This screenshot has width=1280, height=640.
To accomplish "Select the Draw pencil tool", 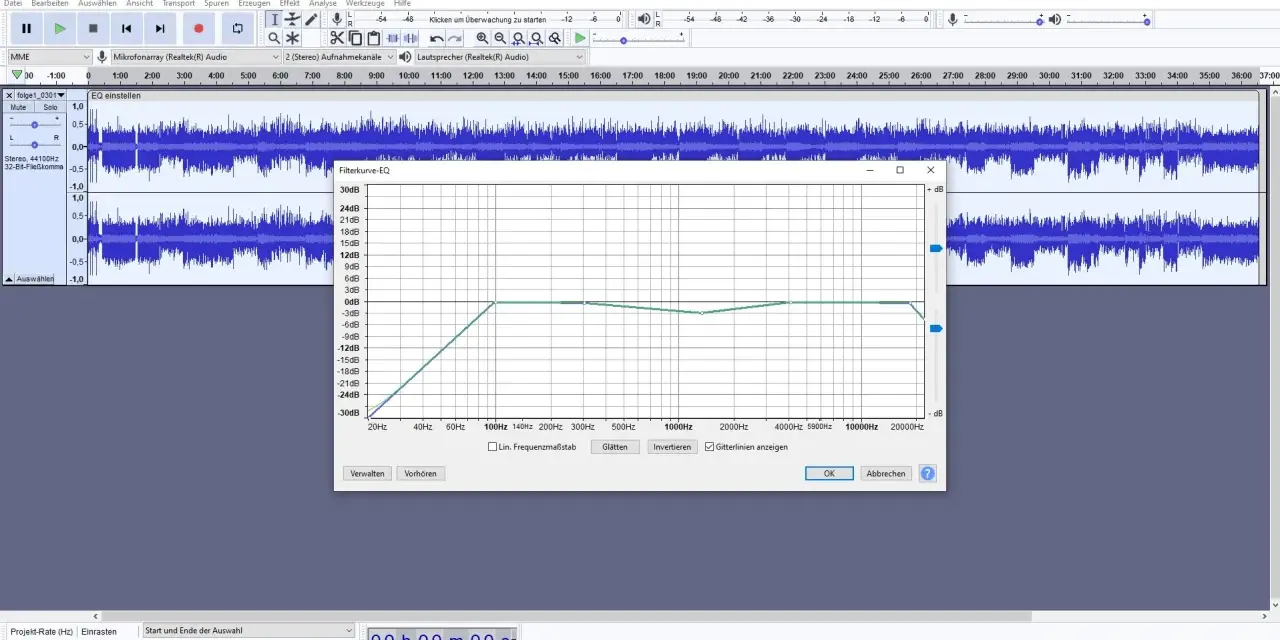I will pyautogui.click(x=311, y=19).
